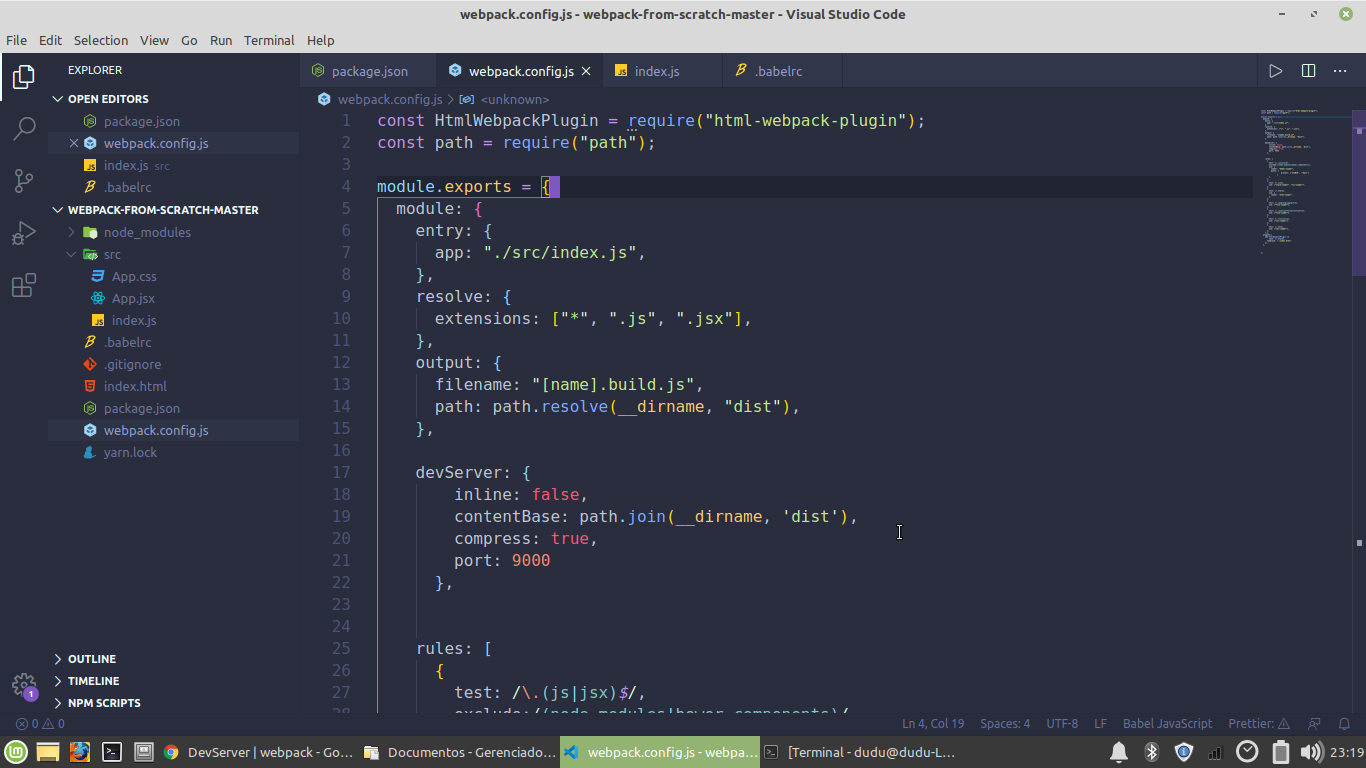Switch to the Terminal dudu taskbar window
The height and width of the screenshot is (768, 1366).
[858, 752]
